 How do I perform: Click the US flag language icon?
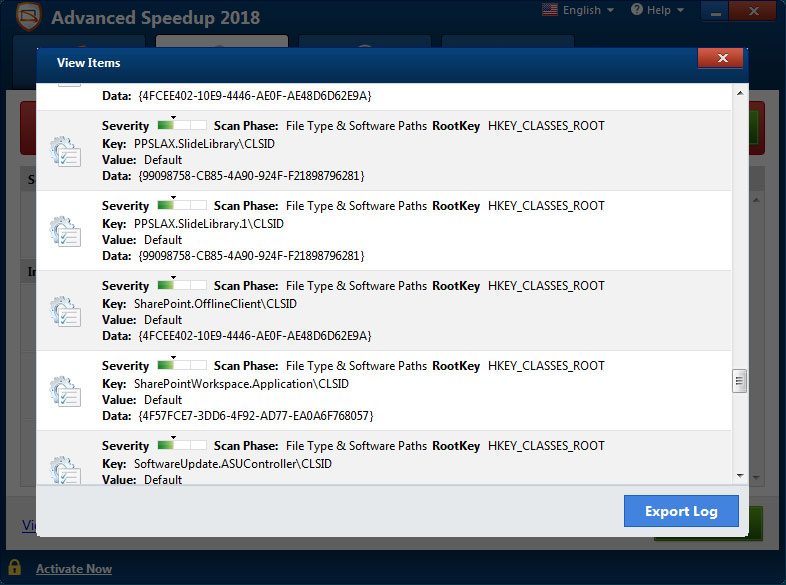click(x=550, y=10)
